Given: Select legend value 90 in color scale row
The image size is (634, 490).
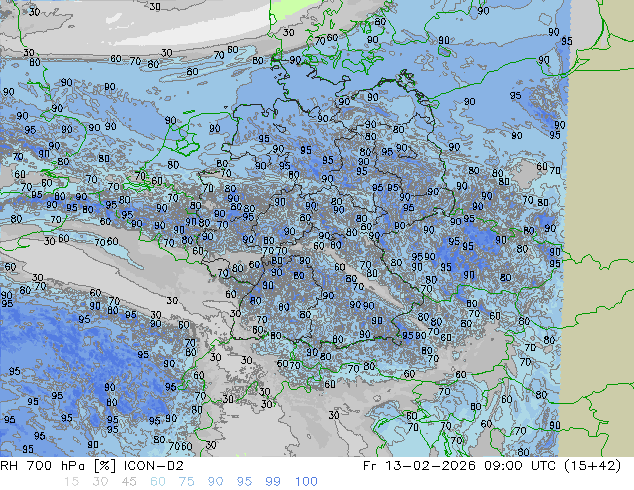Looking at the screenshot, I should (215, 482).
